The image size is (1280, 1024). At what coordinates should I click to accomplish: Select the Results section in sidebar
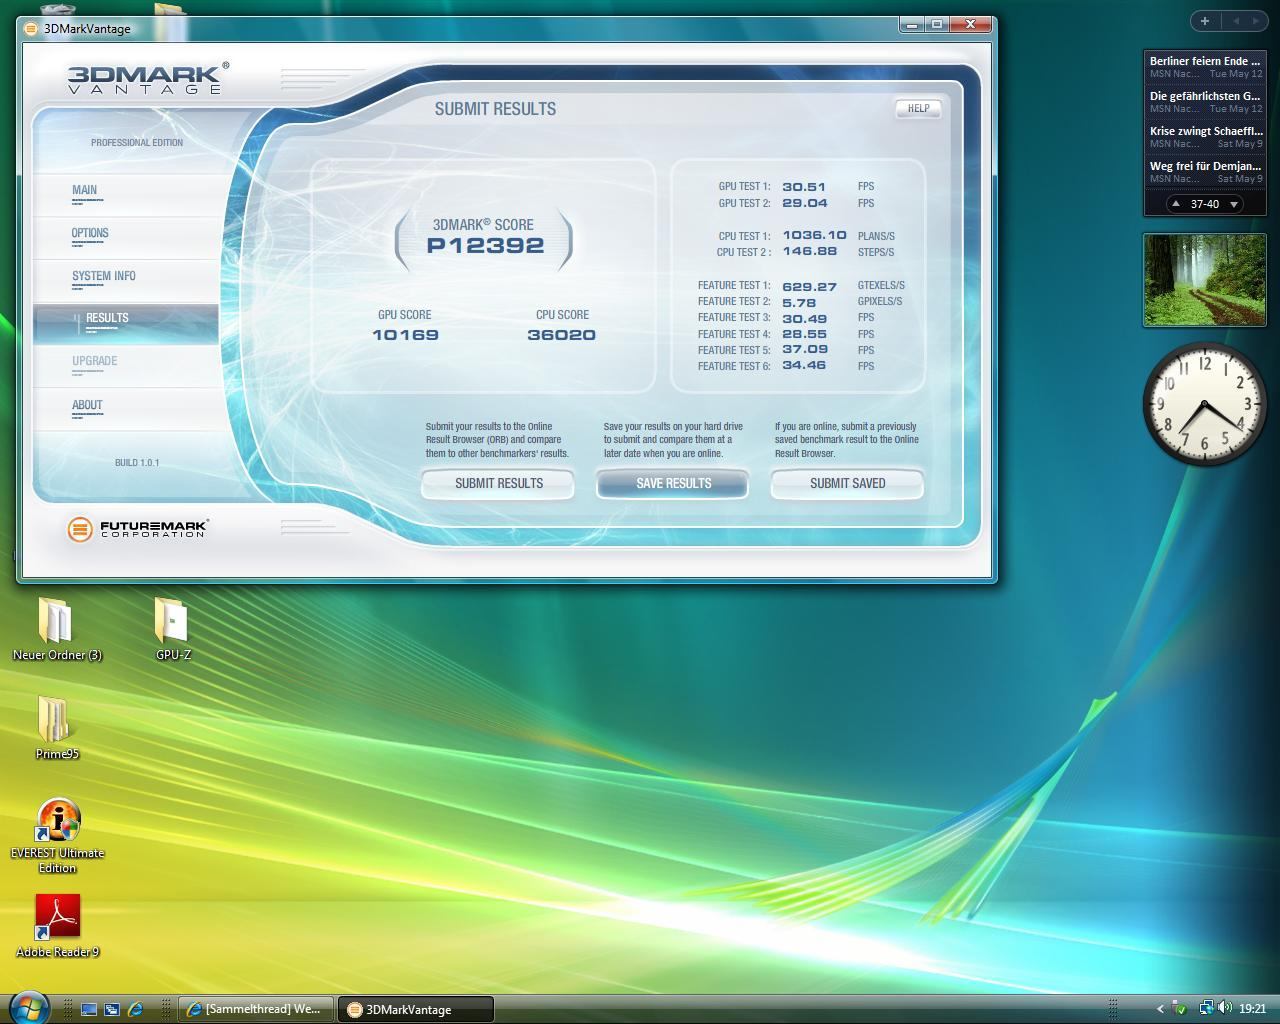[x=126, y=322]
